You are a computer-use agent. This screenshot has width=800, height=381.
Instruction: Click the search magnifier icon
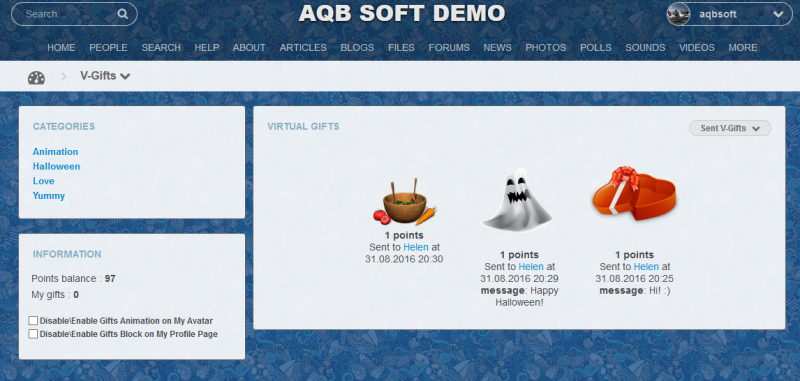click(x=122, y=14)
